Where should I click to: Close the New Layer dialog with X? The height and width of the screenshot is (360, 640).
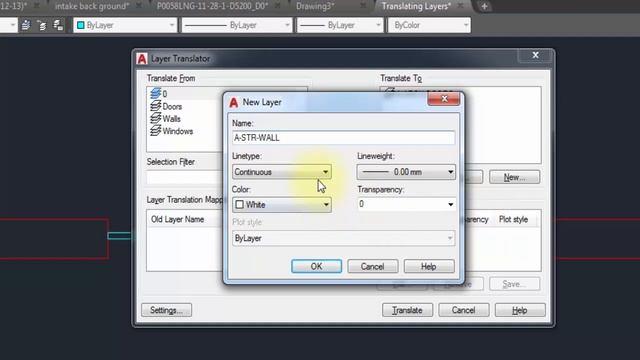tap(444, 98)
